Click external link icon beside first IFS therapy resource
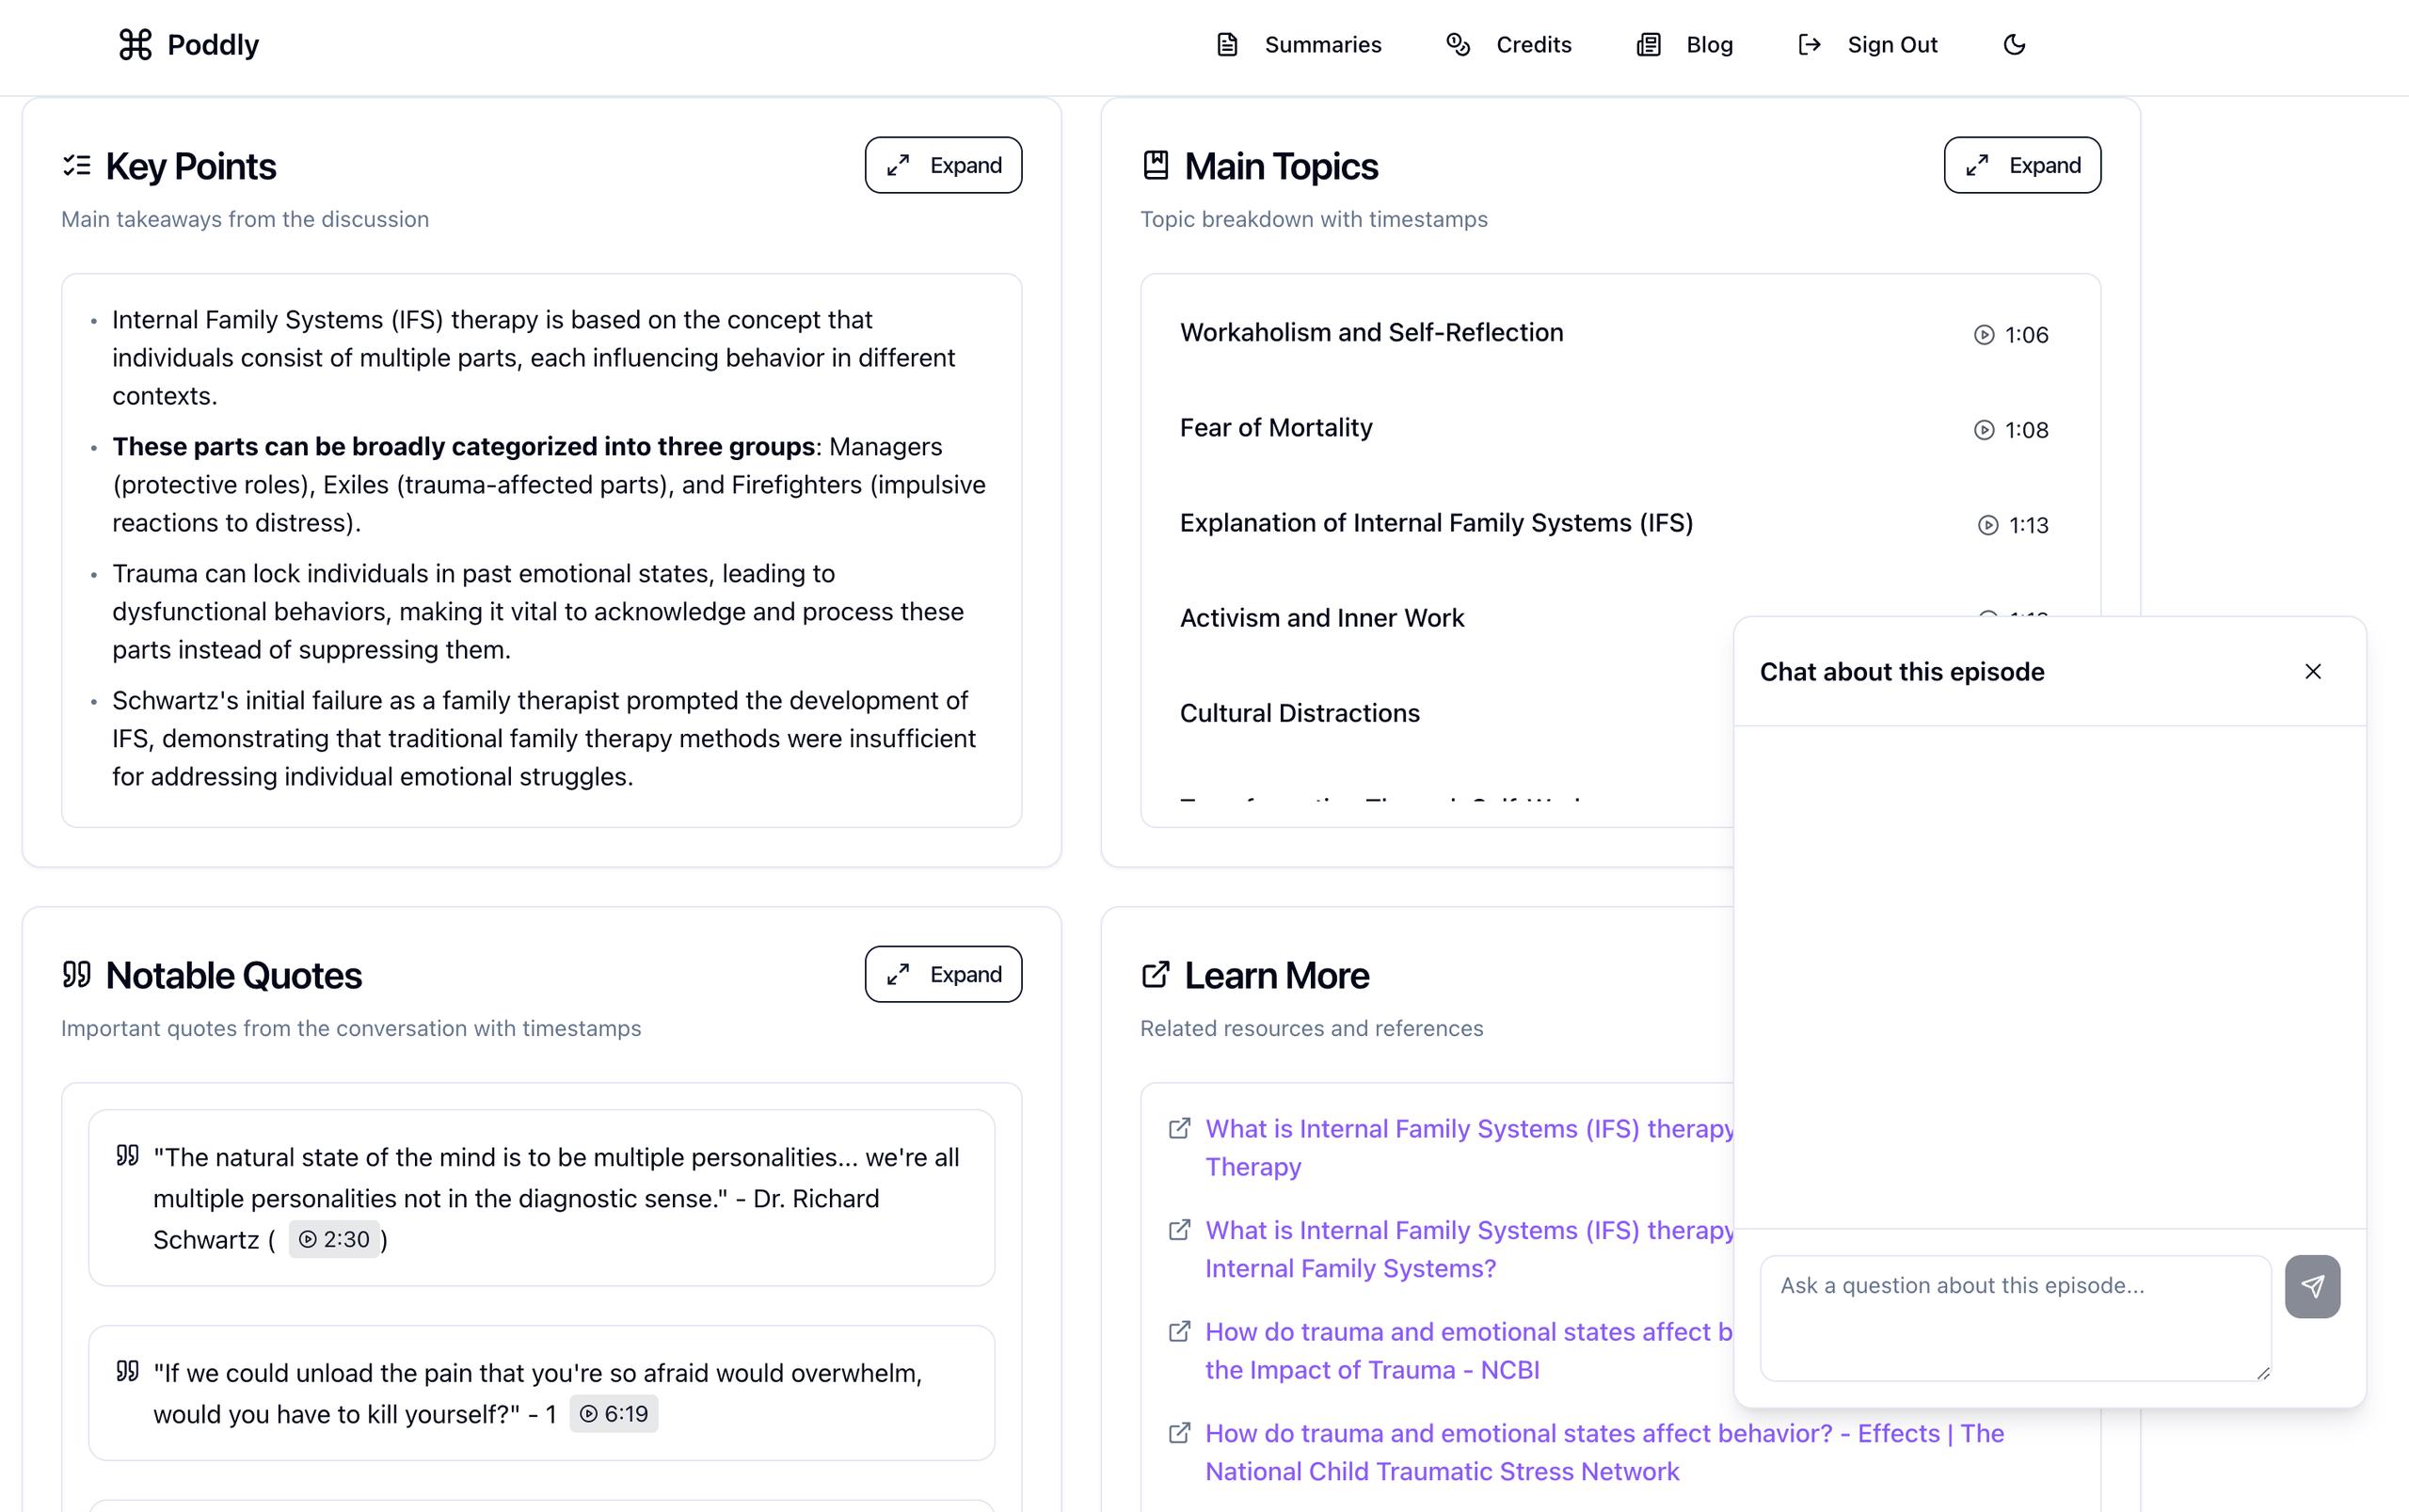This screenshot has height=1512, width=2409. 1180,1128
